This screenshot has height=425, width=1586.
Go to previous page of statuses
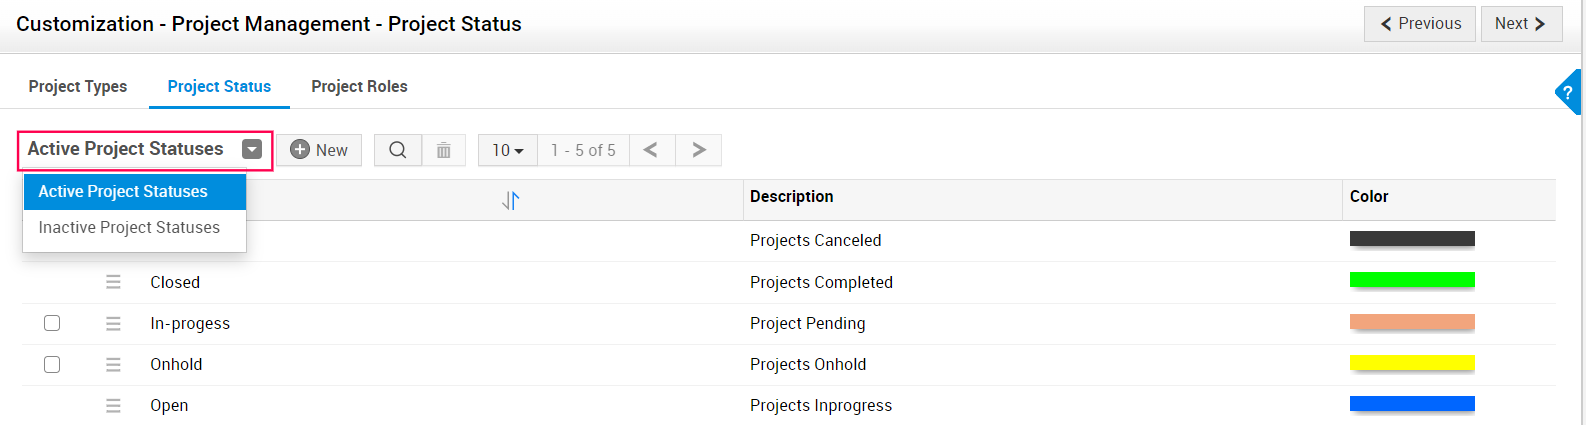pos(651,150)
